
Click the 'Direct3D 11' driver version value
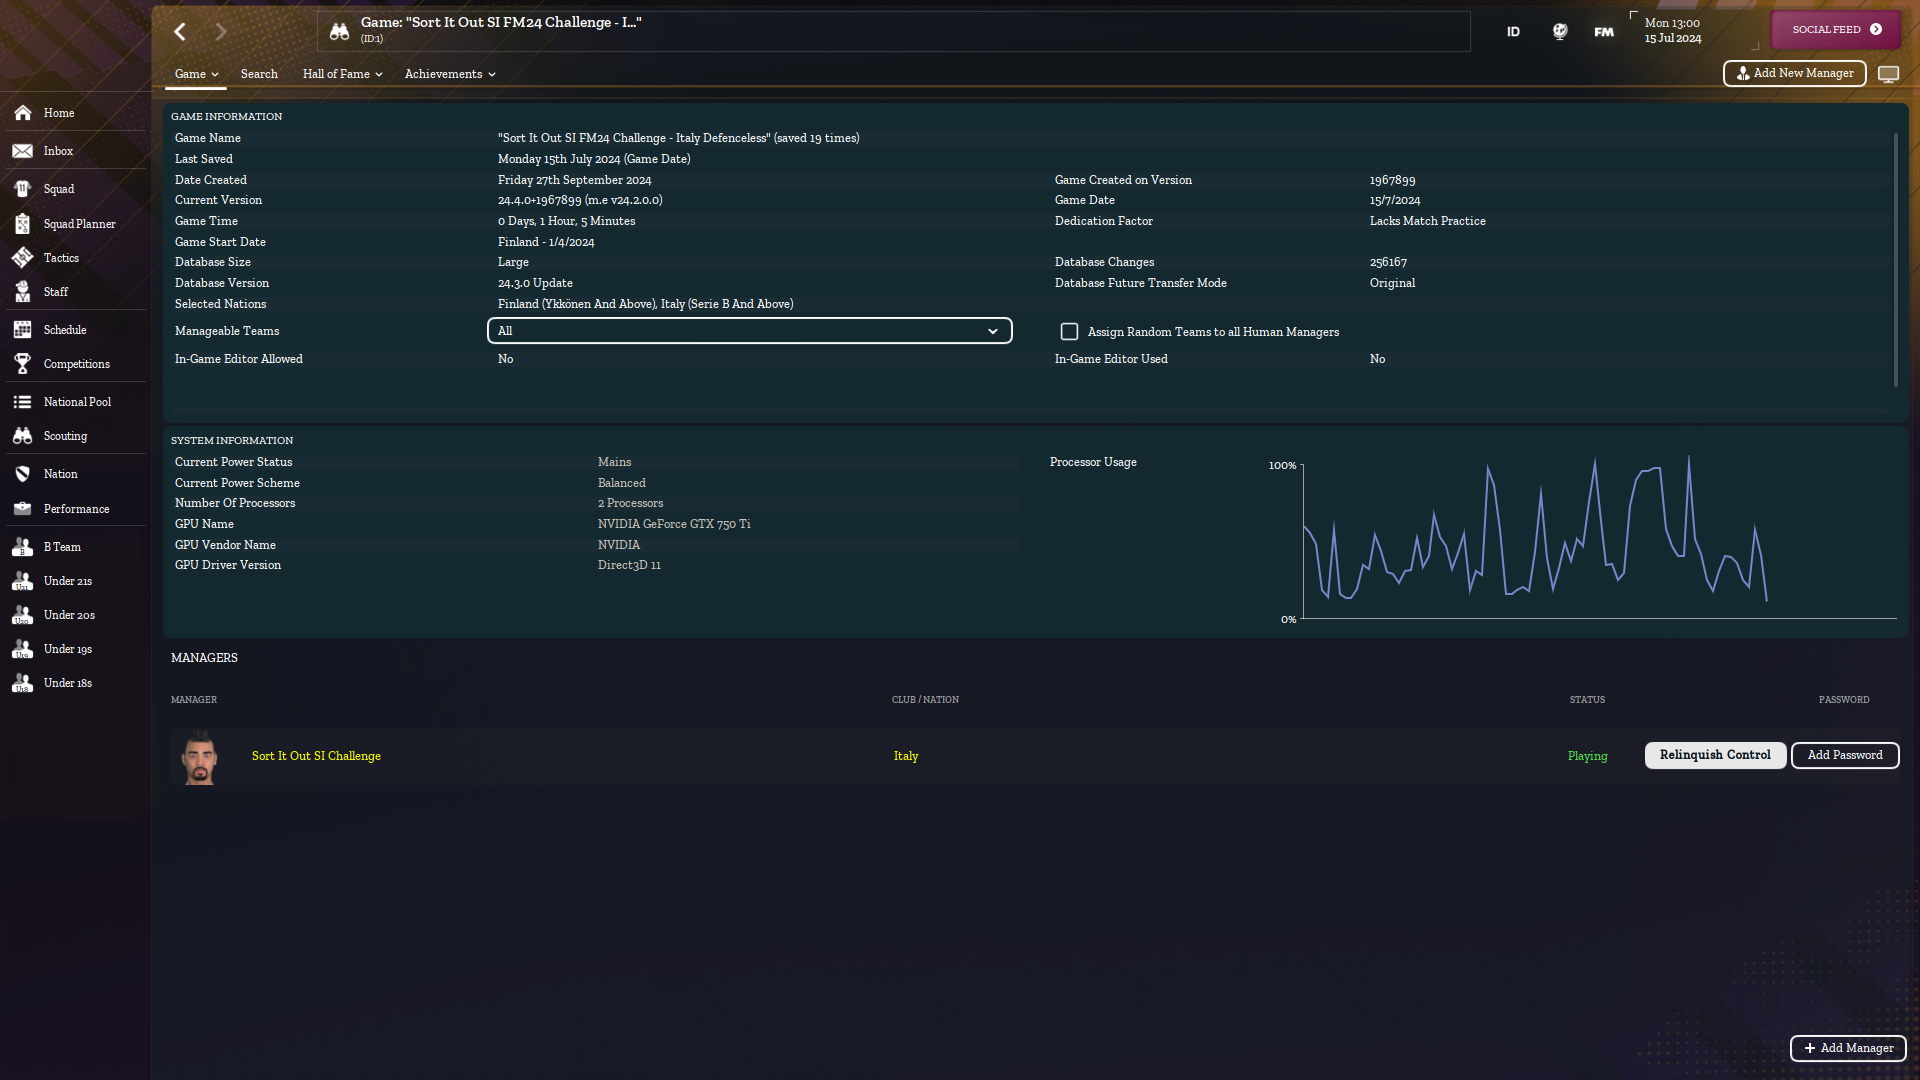pyautogui.click(x=629, y=565)
